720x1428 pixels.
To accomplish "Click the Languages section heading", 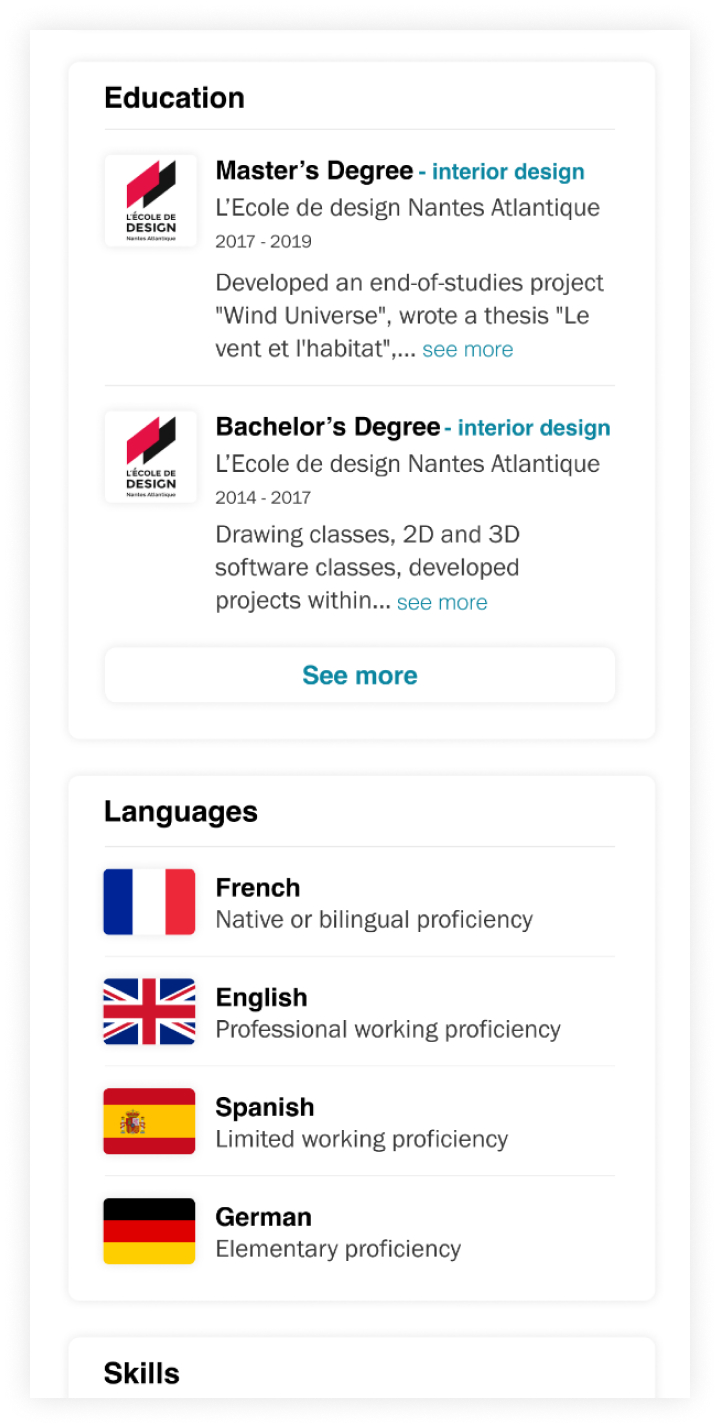I will point(181,812).
